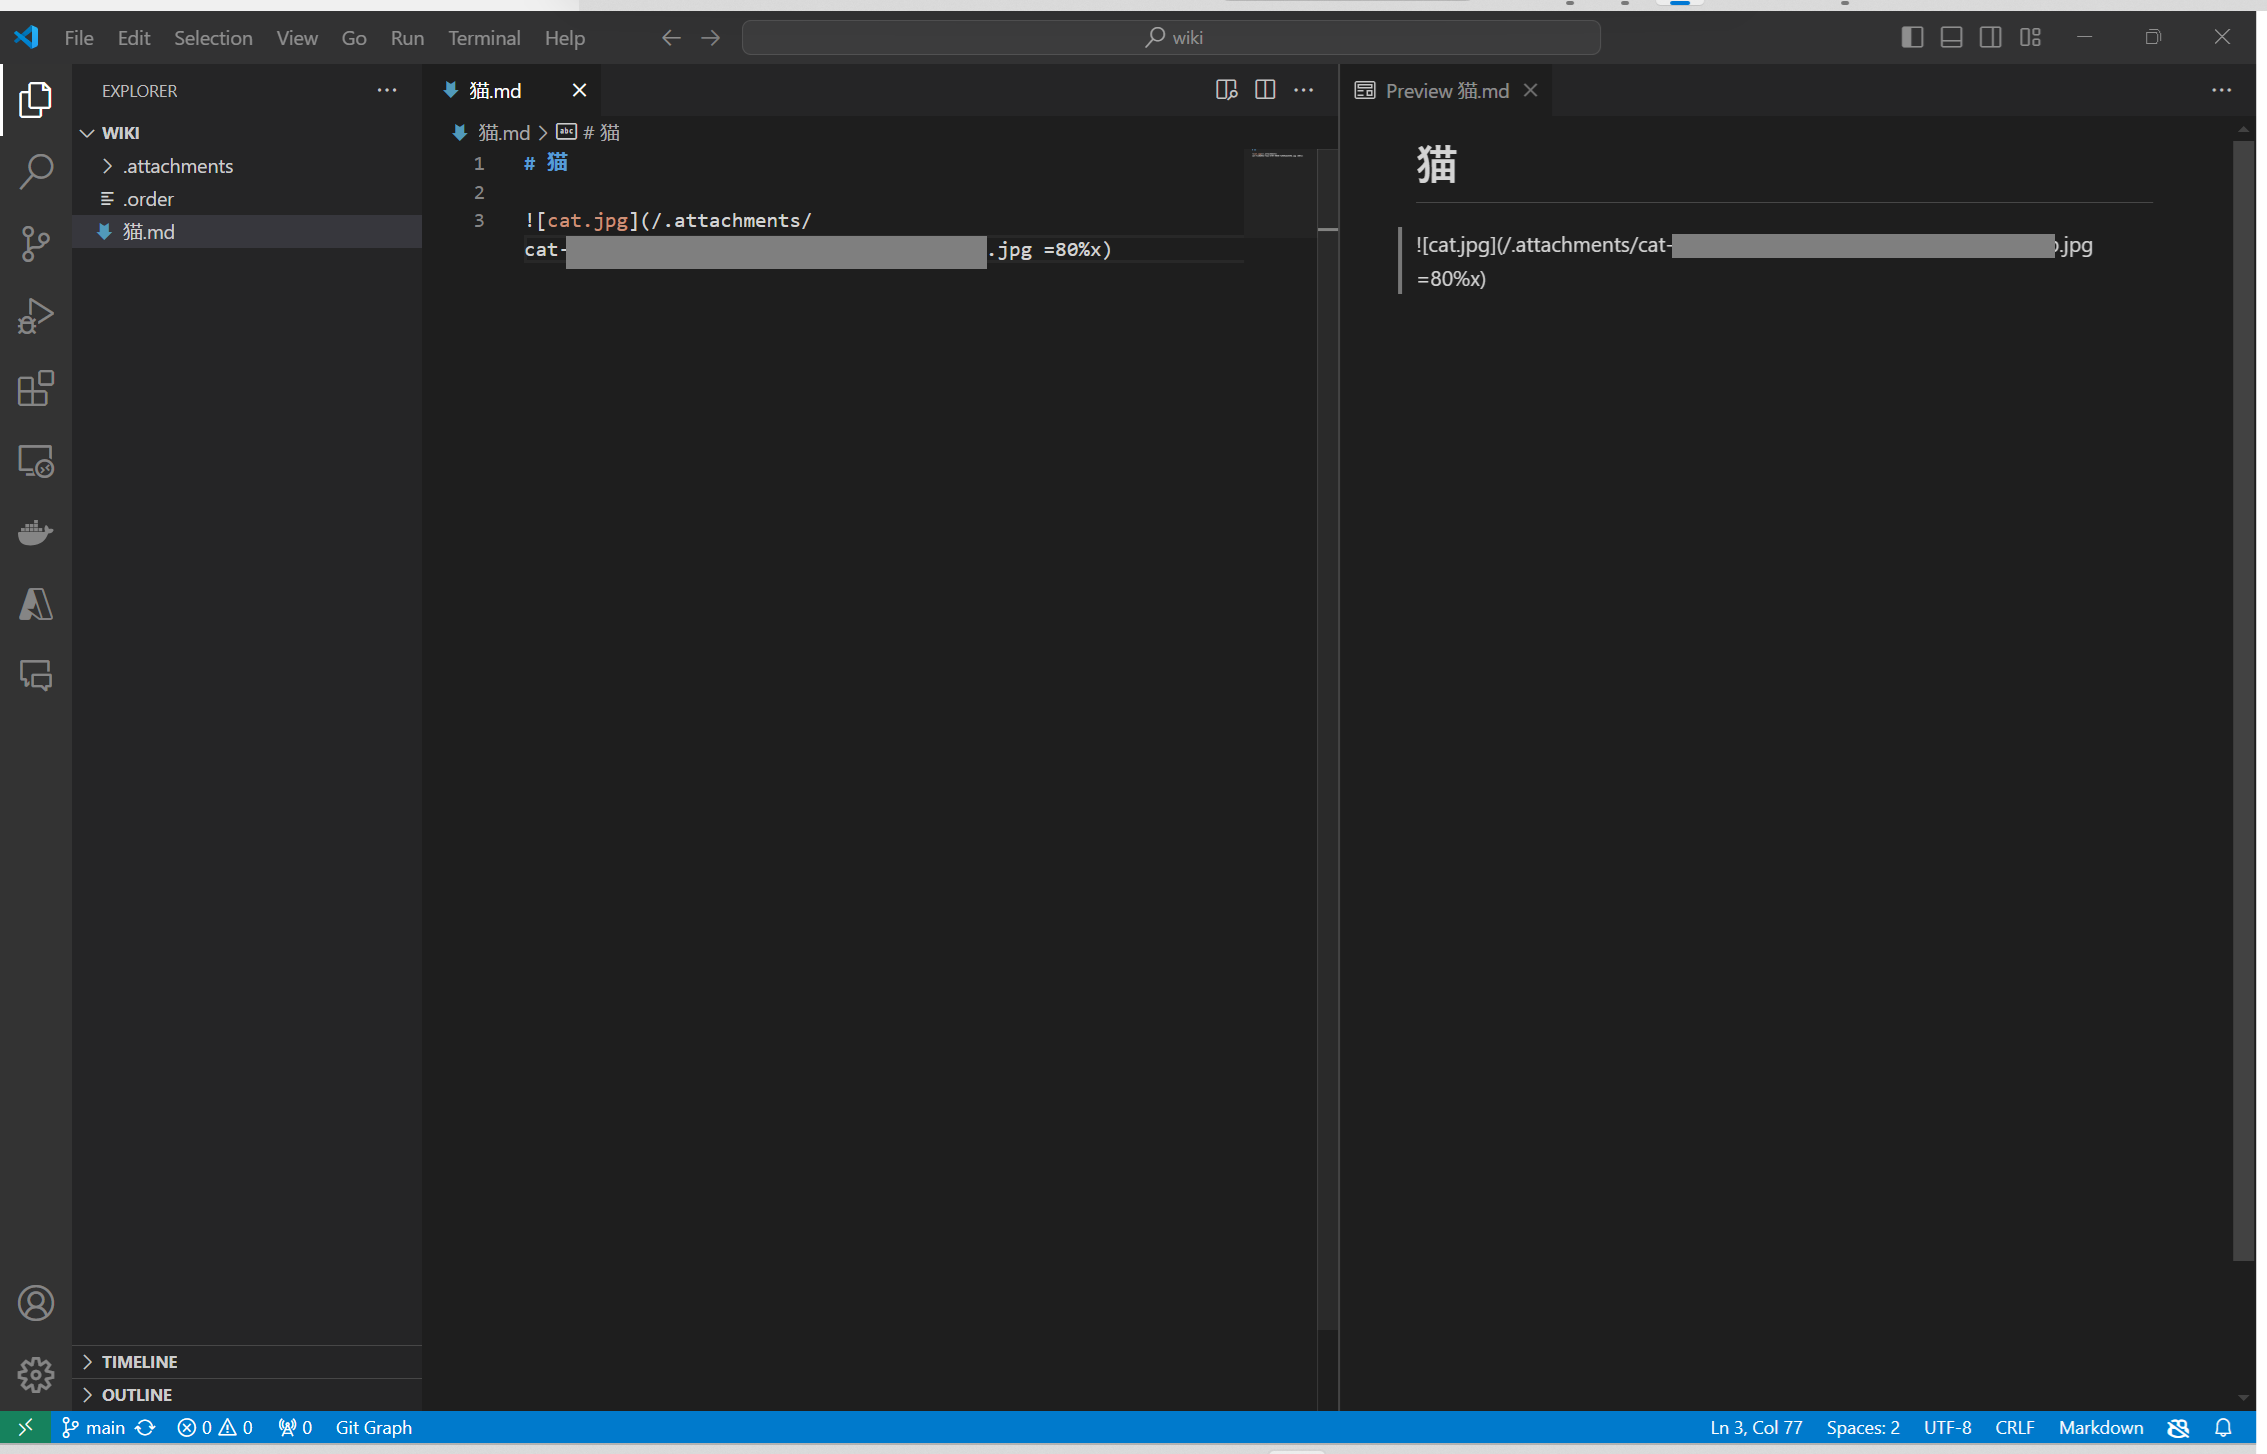Click the wiki command center search box

point(1171,37)
